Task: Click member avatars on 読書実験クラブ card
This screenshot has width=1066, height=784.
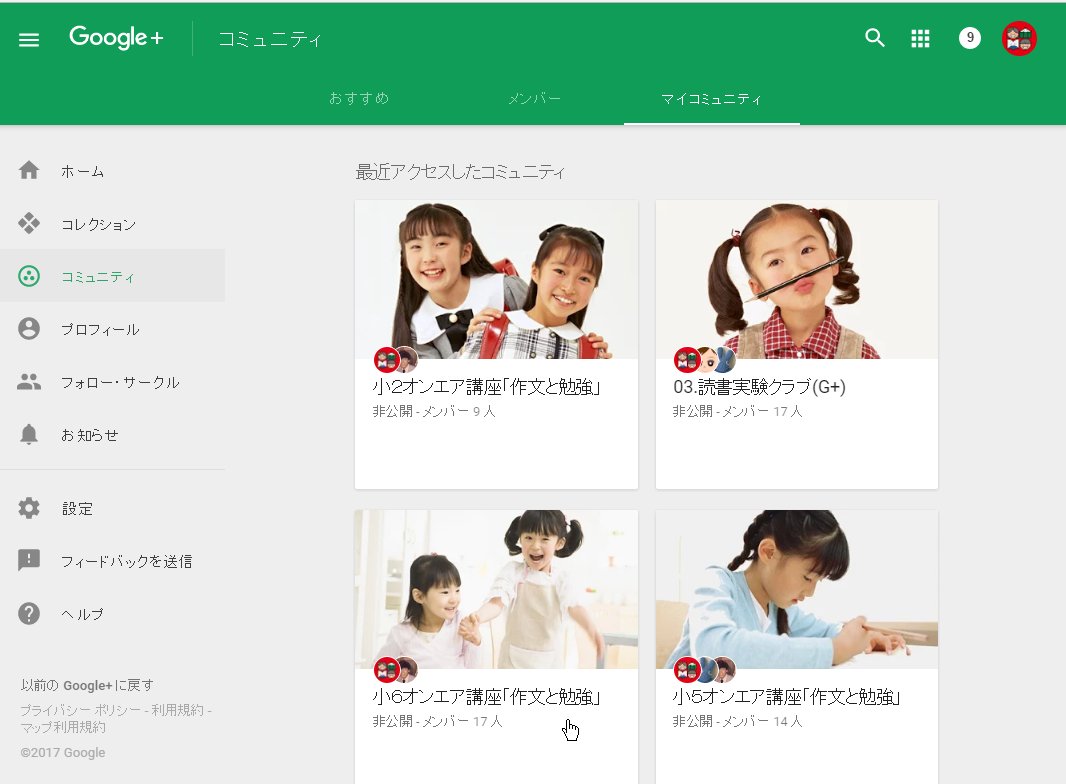Action: click(x=704, y=359)
